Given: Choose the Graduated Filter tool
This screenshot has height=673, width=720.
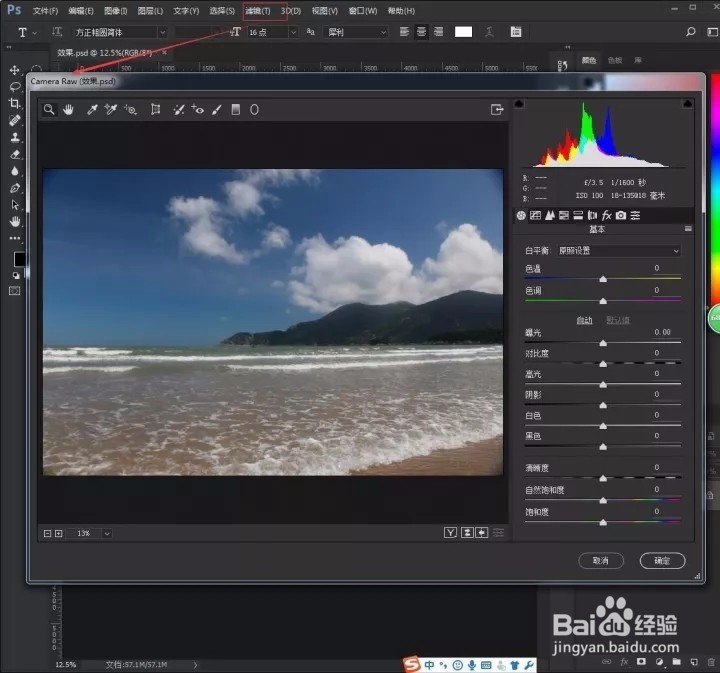Looking at the screenshot, I should [236, 110].
